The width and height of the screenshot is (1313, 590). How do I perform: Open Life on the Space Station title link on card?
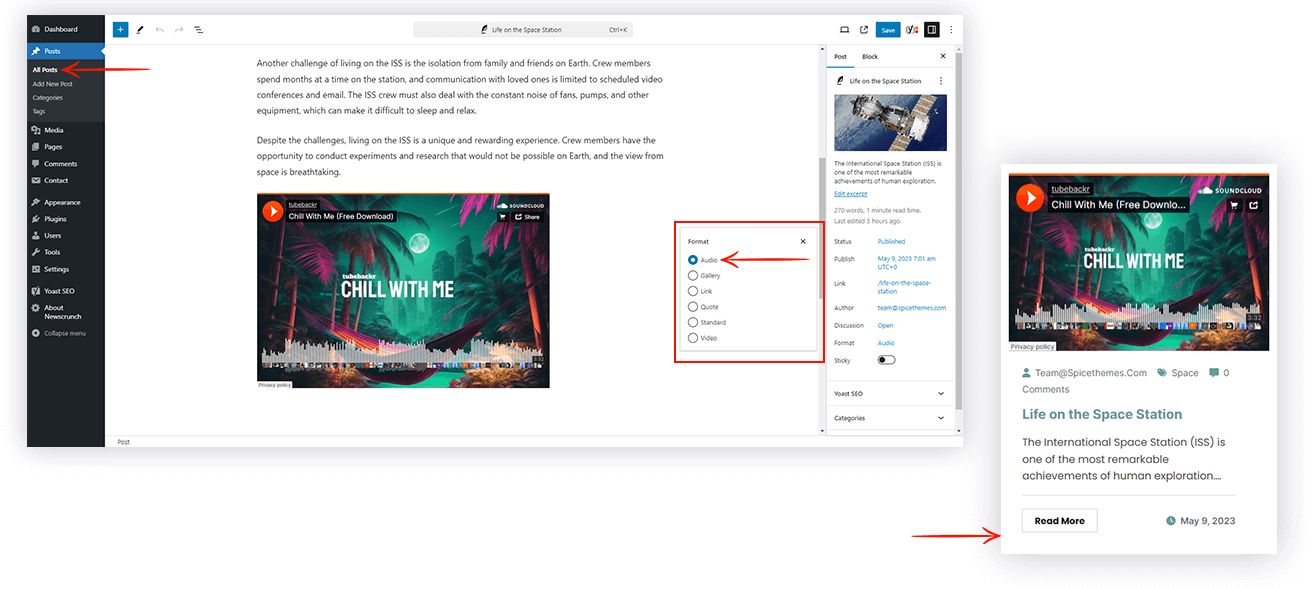pos(1102,414)
